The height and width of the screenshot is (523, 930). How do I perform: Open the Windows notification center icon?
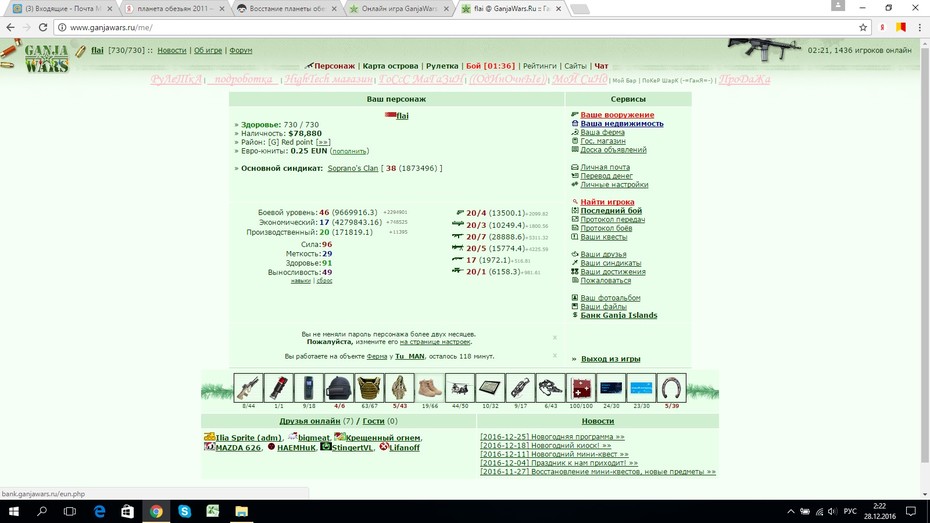tap(911, 511)
